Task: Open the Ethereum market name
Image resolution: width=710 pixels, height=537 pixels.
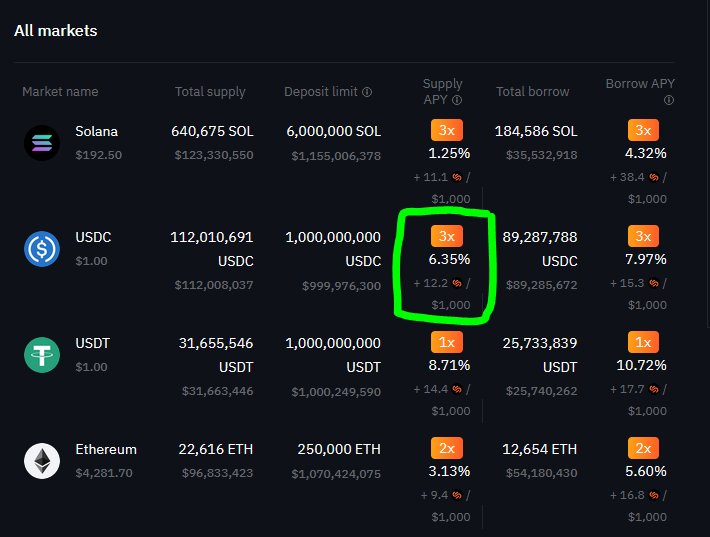Action: click(106, 449)
